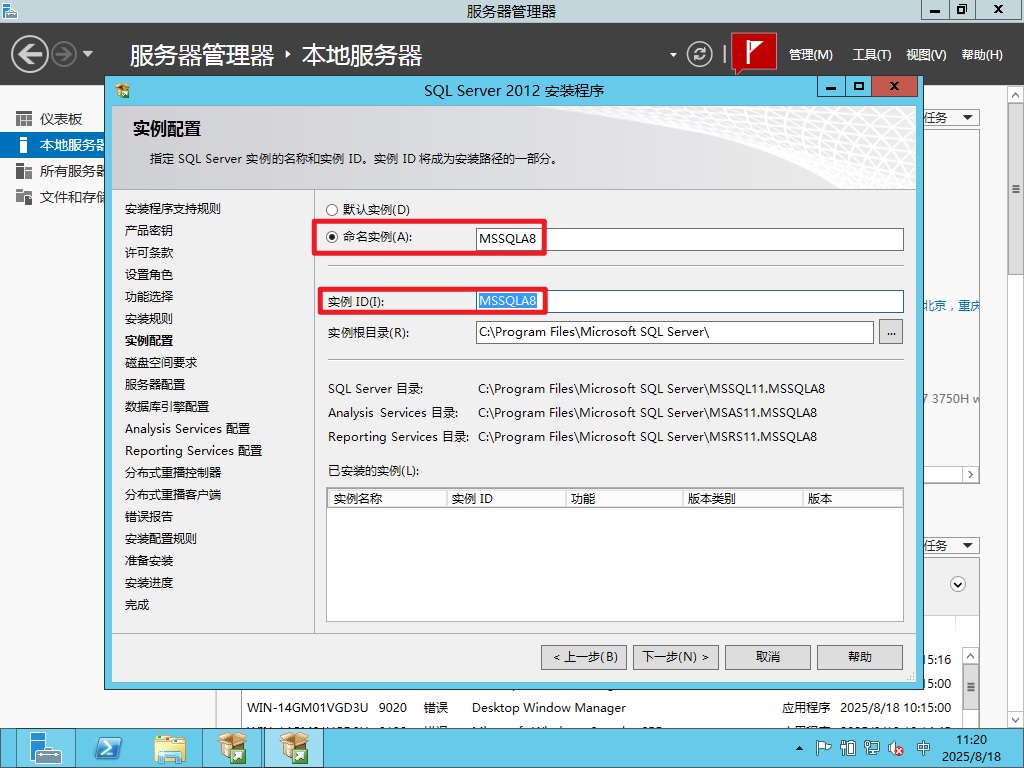
Task: Click the 帮助 button in setup dialog
Action: point(860,657)
